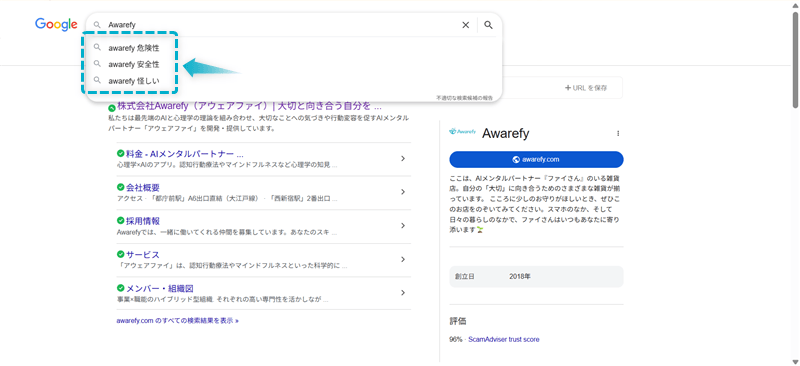
Task: Click the 評価 heading text
Action: 458,322
